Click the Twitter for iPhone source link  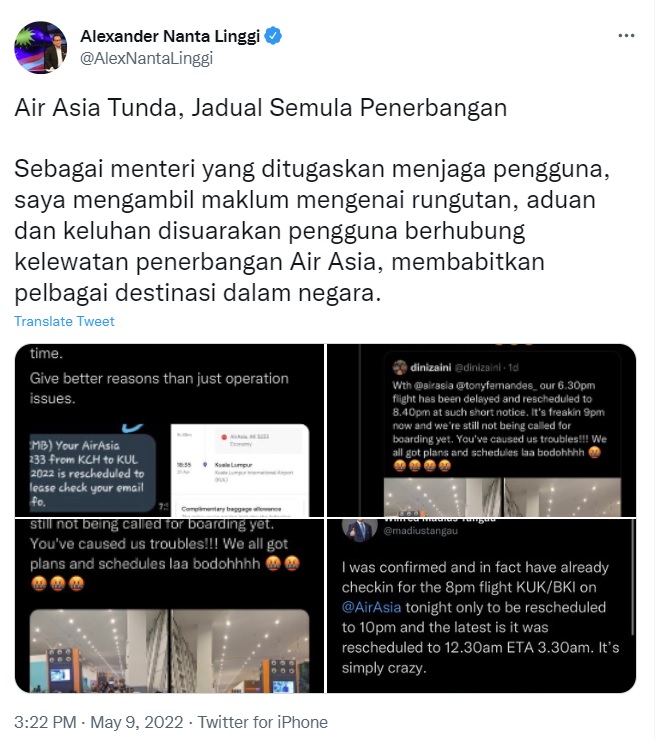263,722
